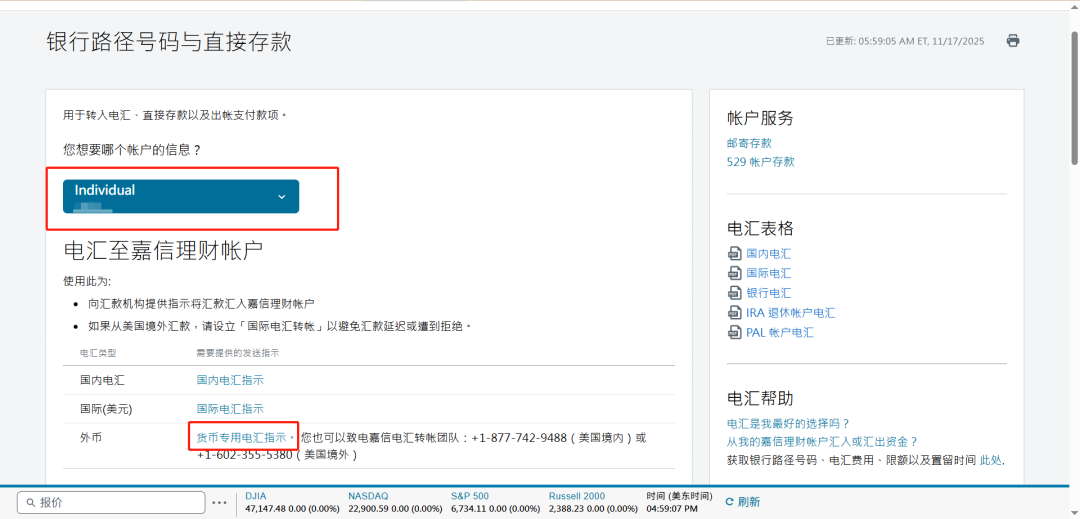The height and width of the screenshot is (519, 1080).
Task: Click the 此处 link in wire help
Action: point(991,460)
